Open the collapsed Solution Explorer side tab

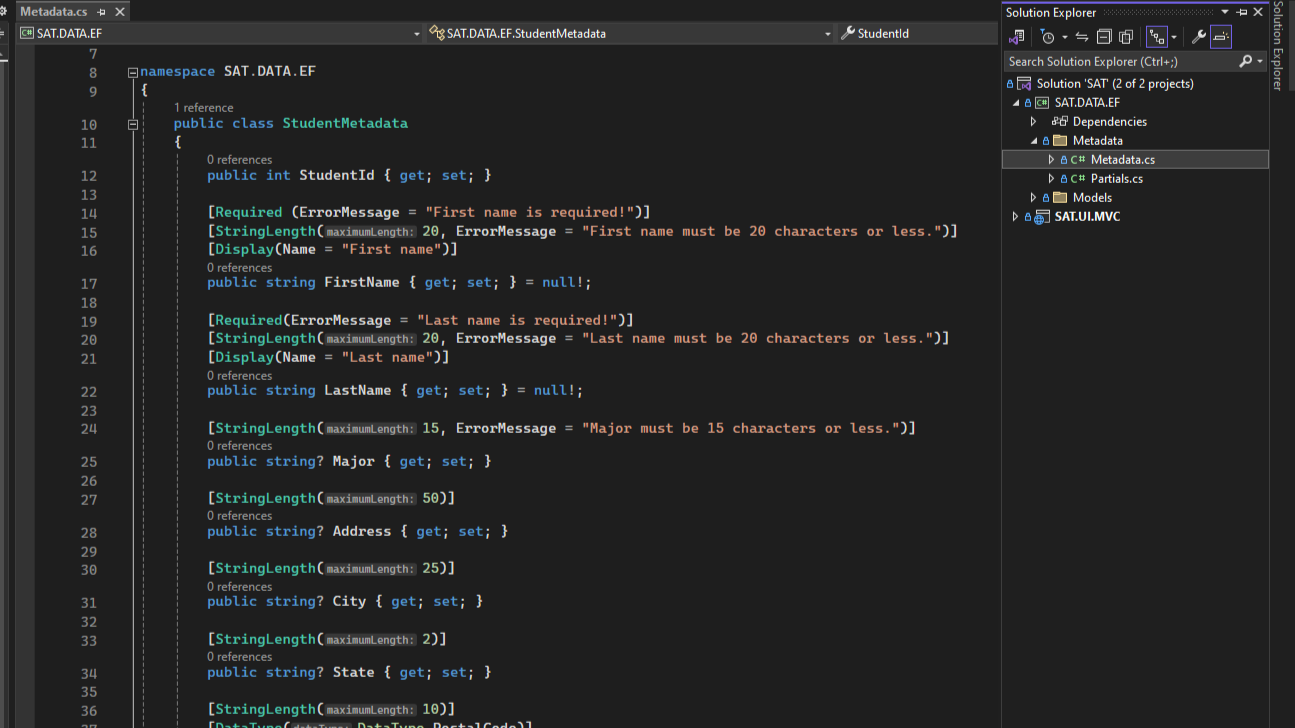(1277, 46)
